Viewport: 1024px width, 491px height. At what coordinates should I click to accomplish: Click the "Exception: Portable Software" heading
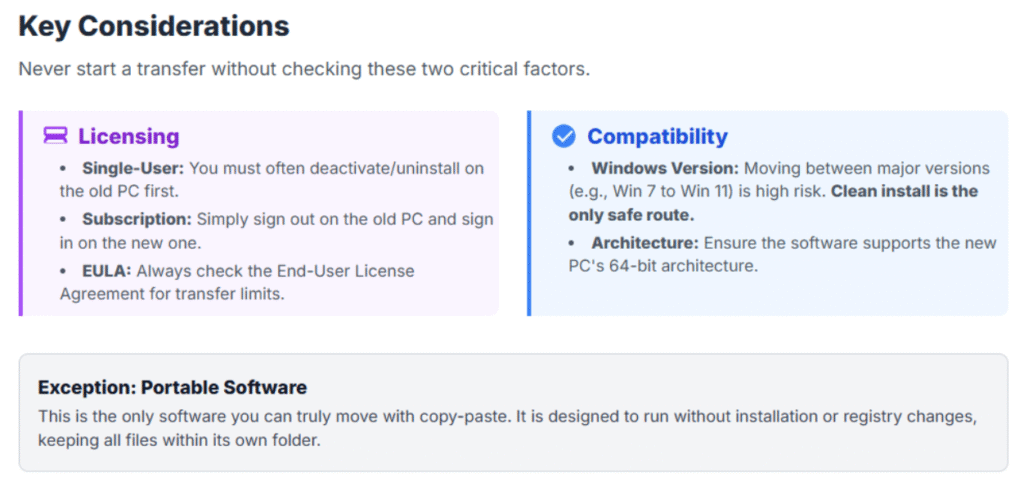pyautogui.click(x=172, y=387)
